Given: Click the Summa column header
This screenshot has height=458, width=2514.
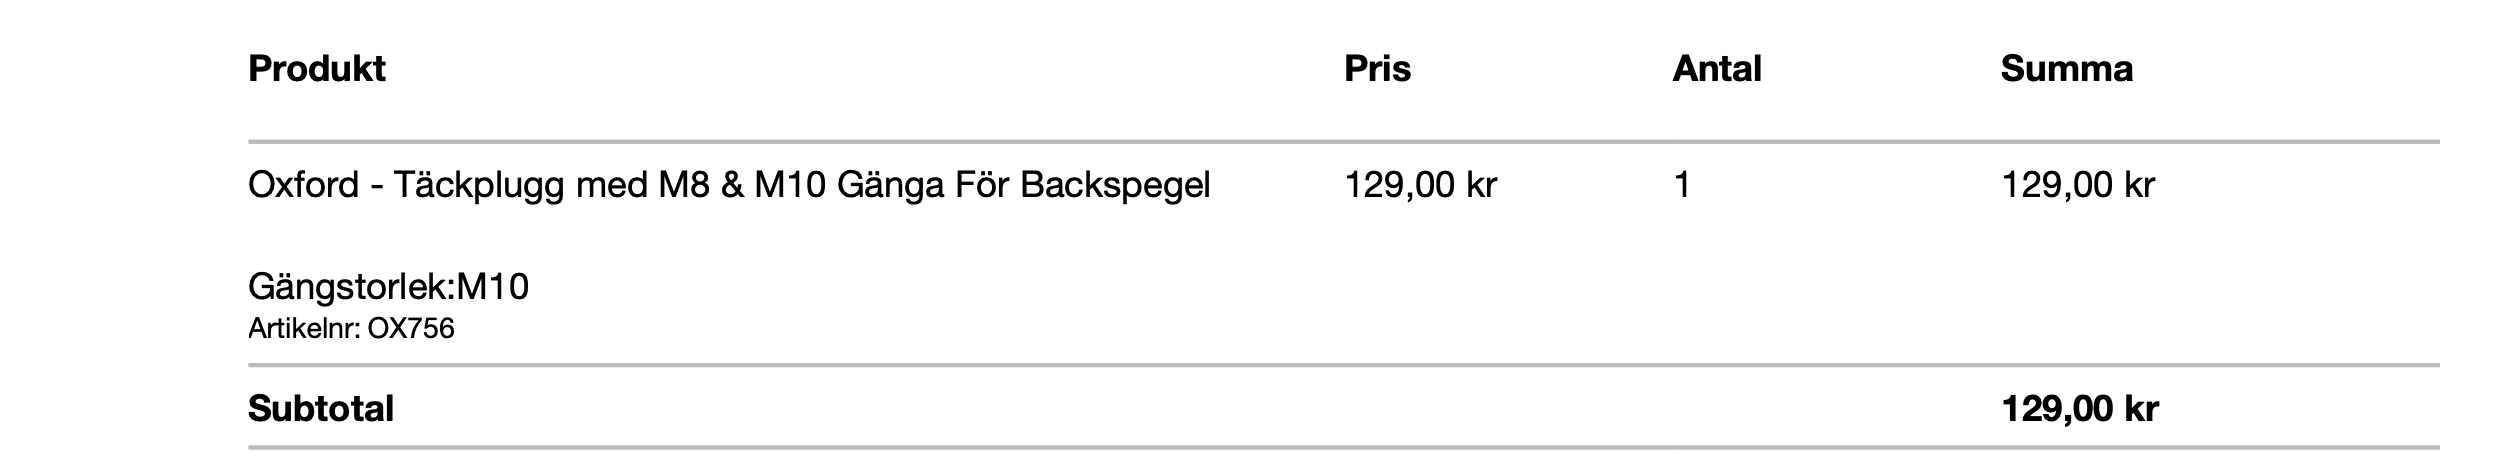Looking at the screenshot, I should [2066, 69].
